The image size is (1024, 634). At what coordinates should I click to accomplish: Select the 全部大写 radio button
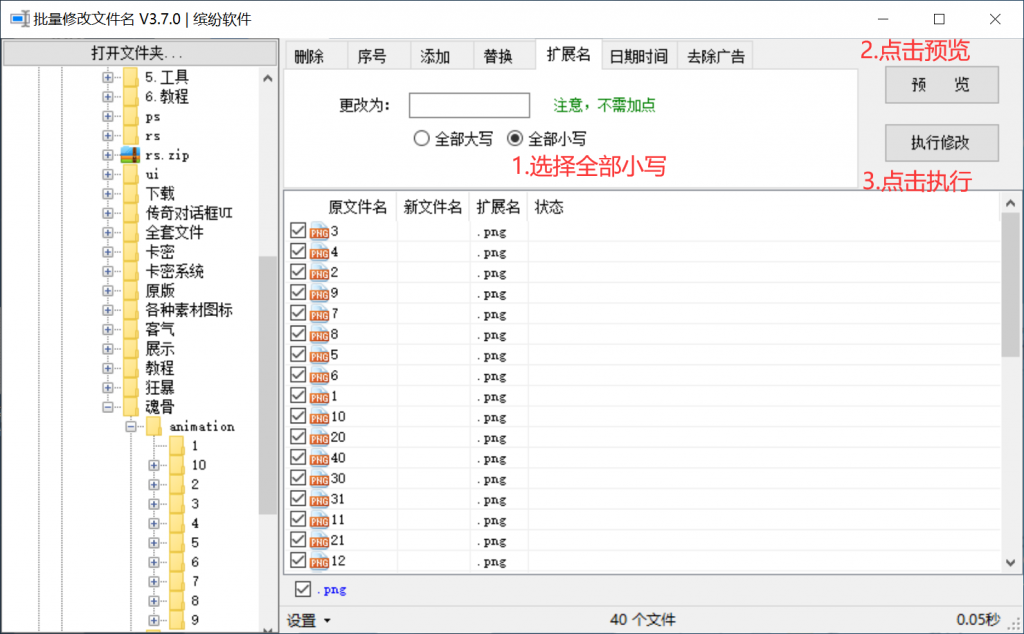[x=421, y=138]
